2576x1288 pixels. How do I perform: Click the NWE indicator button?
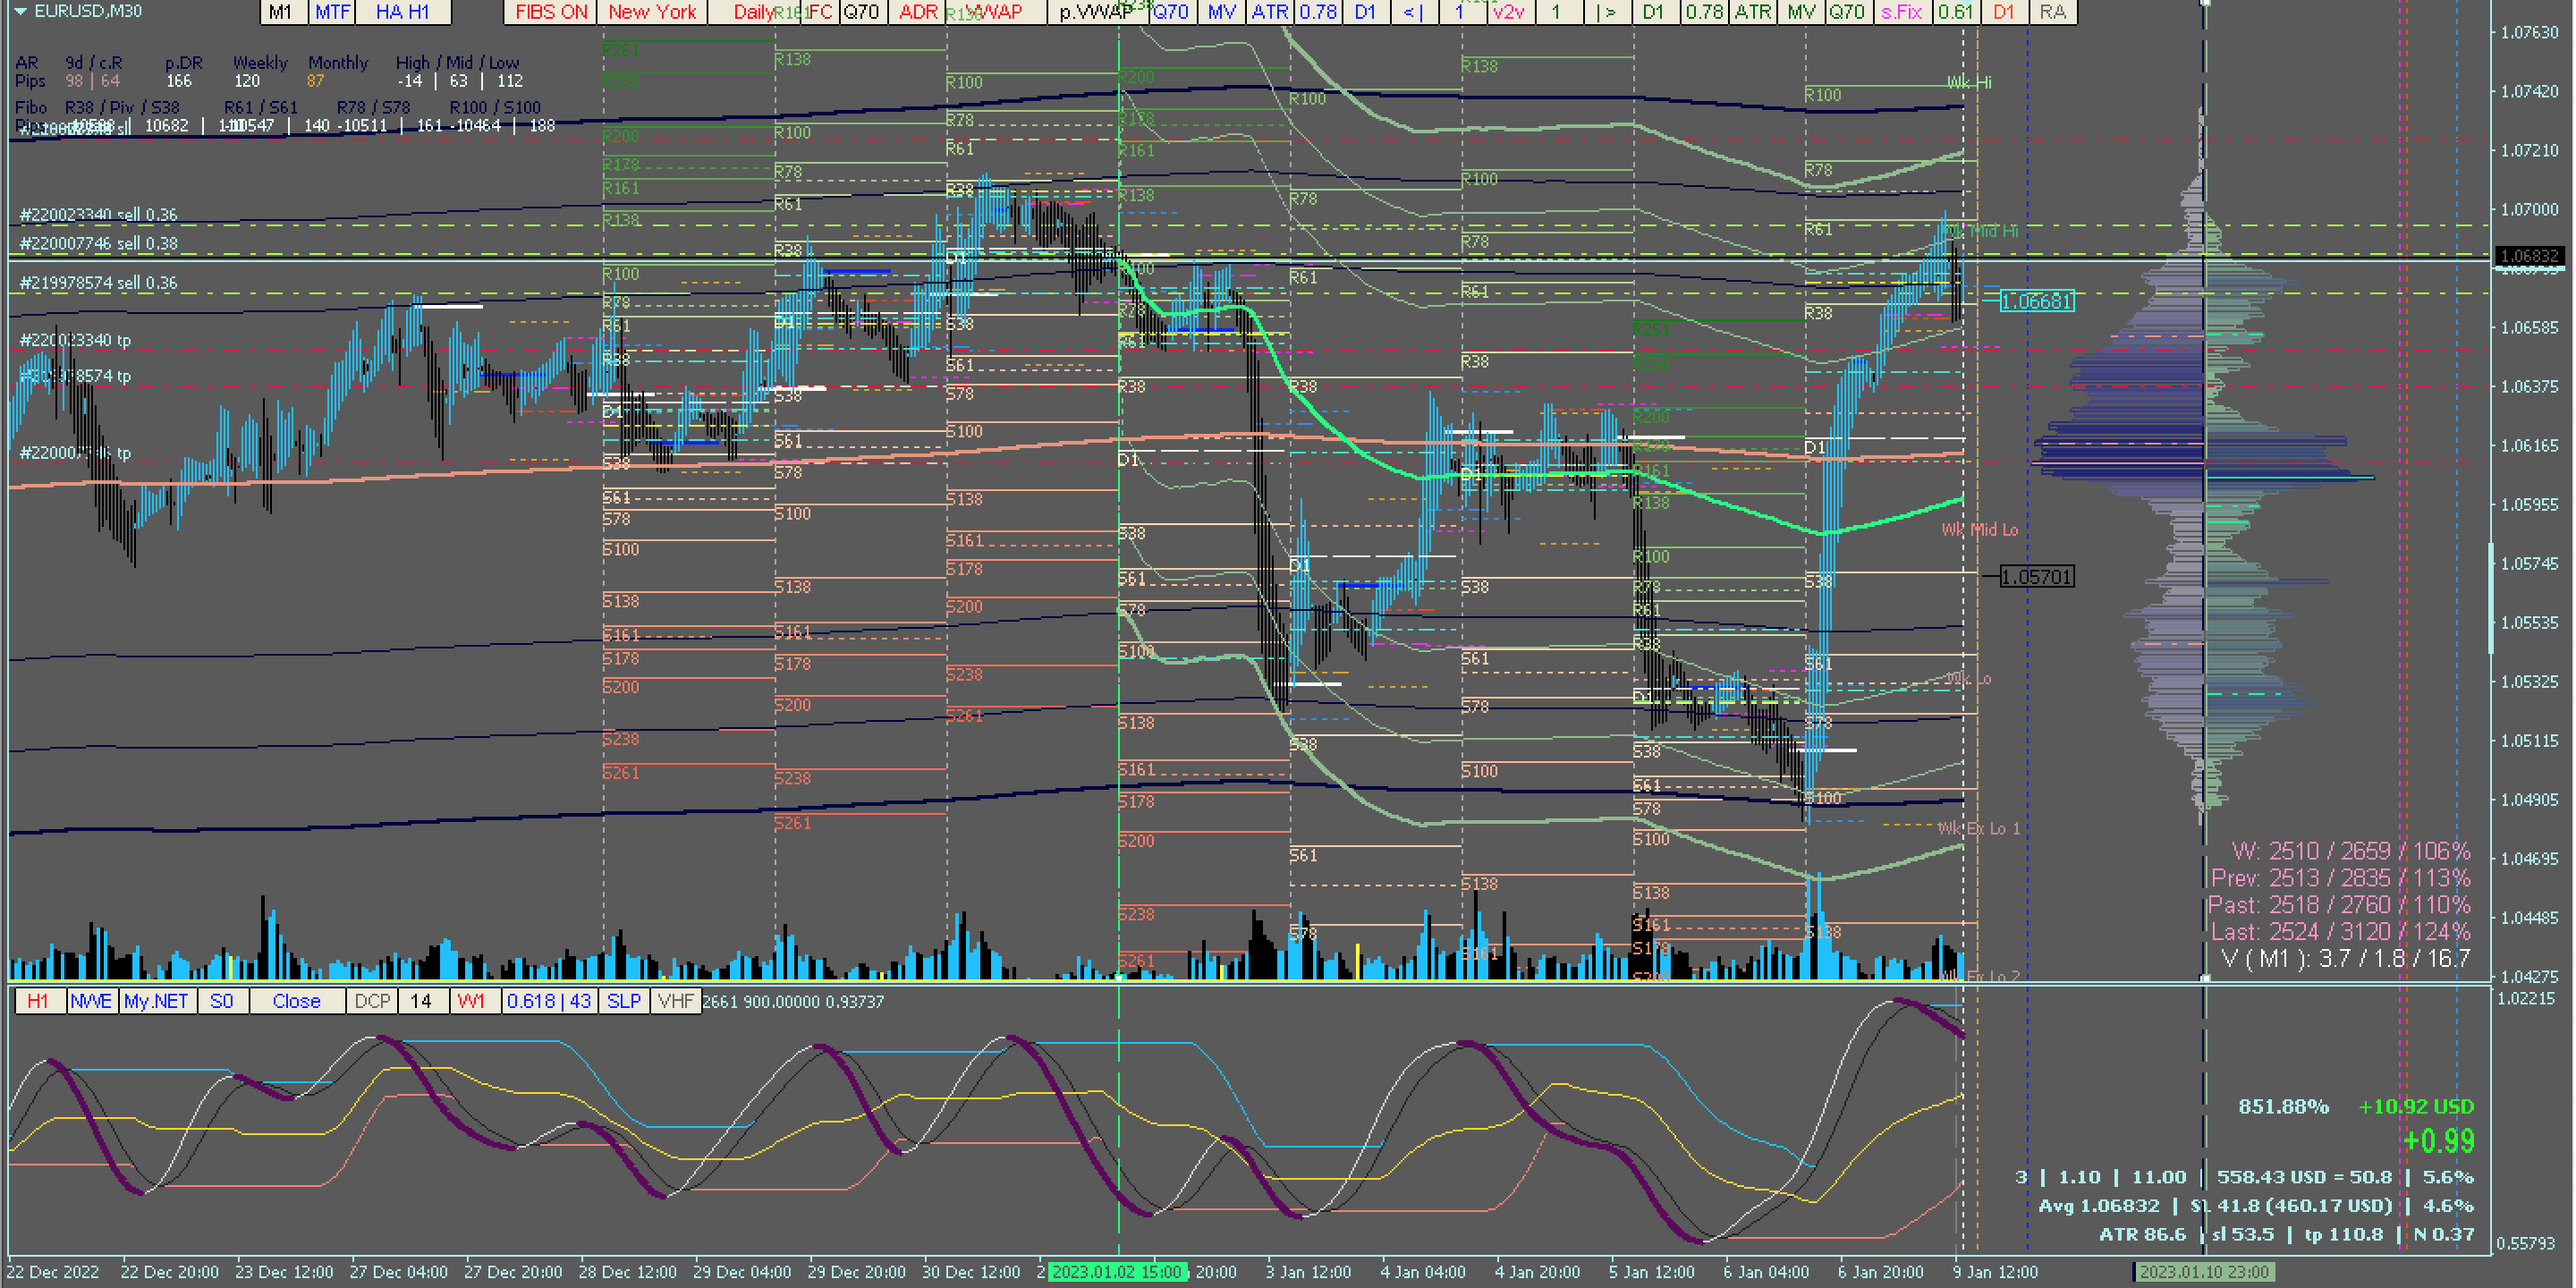(x=91, y=1001)
